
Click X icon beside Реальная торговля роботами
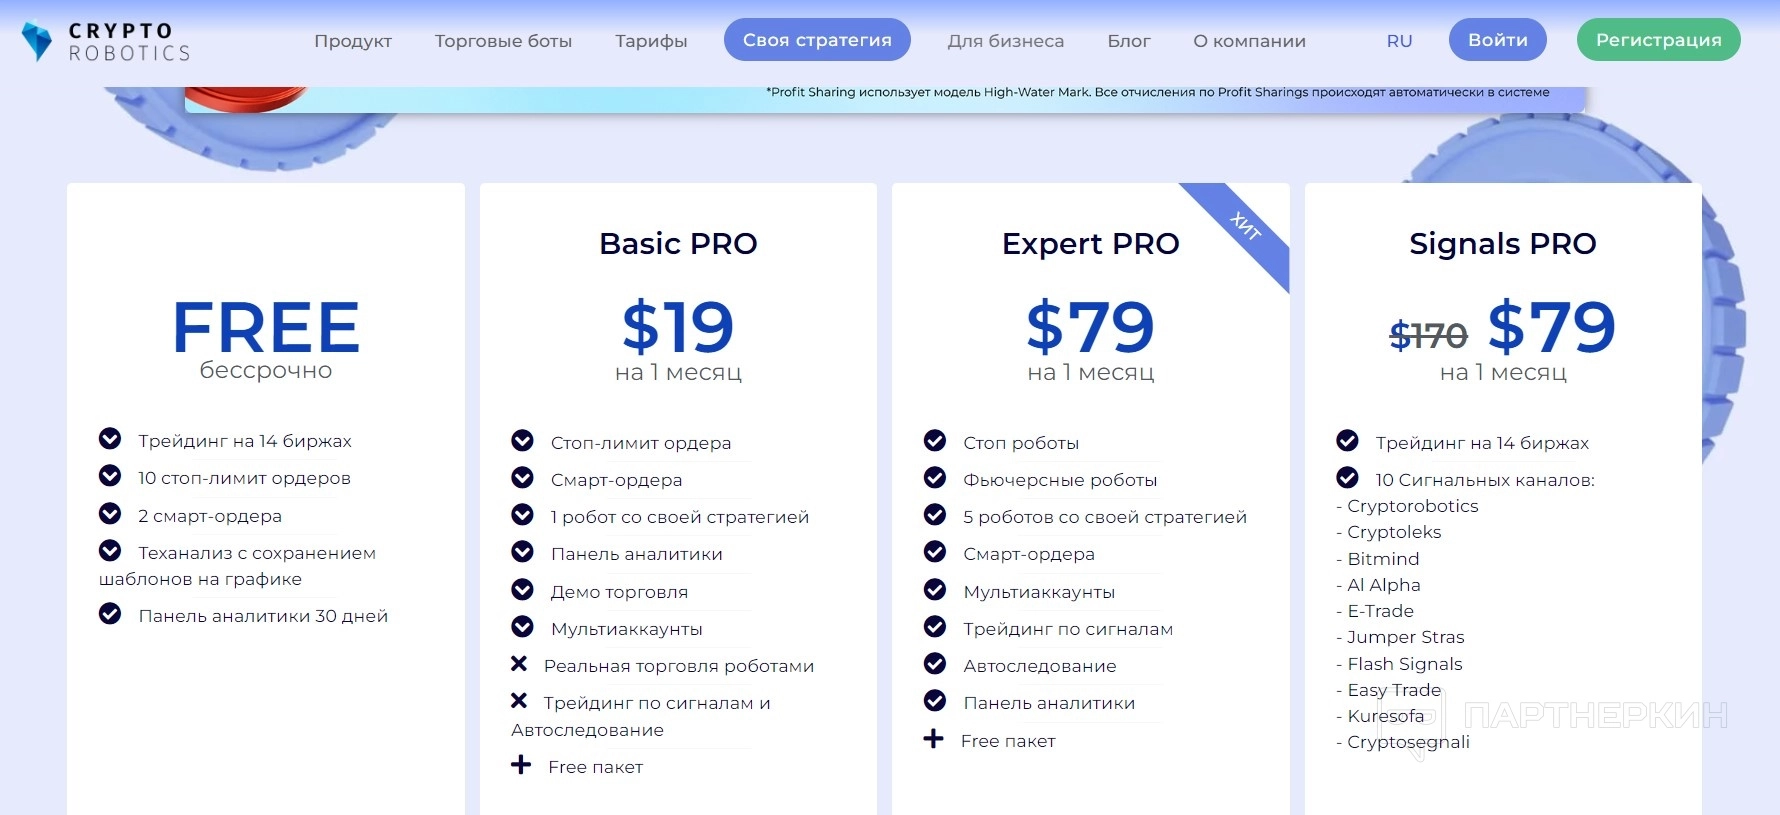click(519, 664)
